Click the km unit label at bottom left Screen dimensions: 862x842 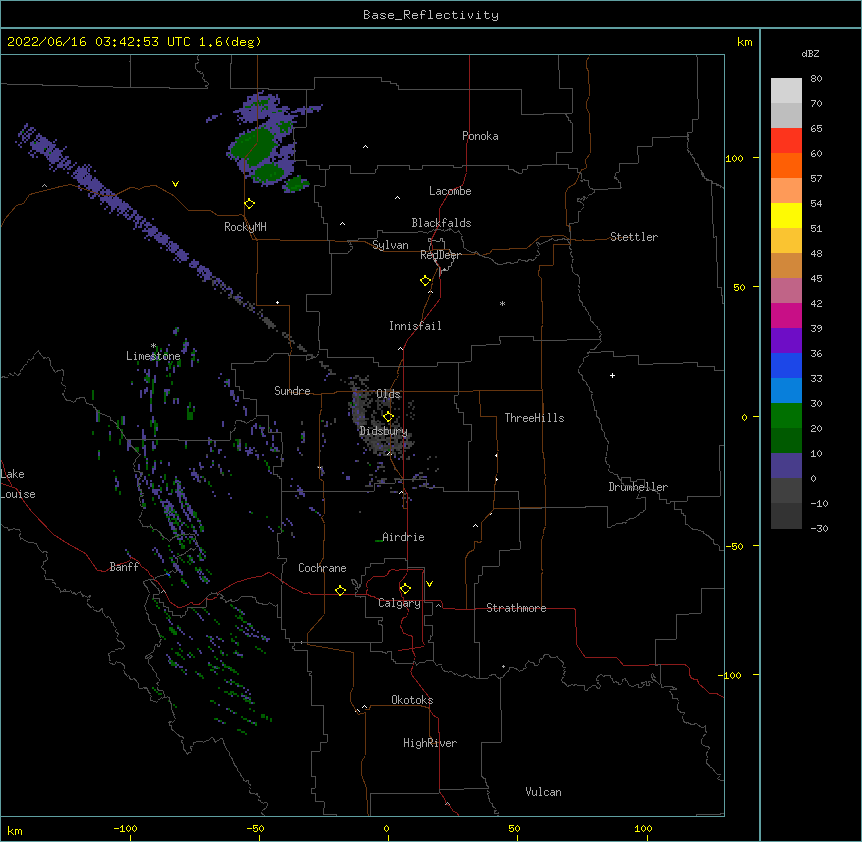15,830
